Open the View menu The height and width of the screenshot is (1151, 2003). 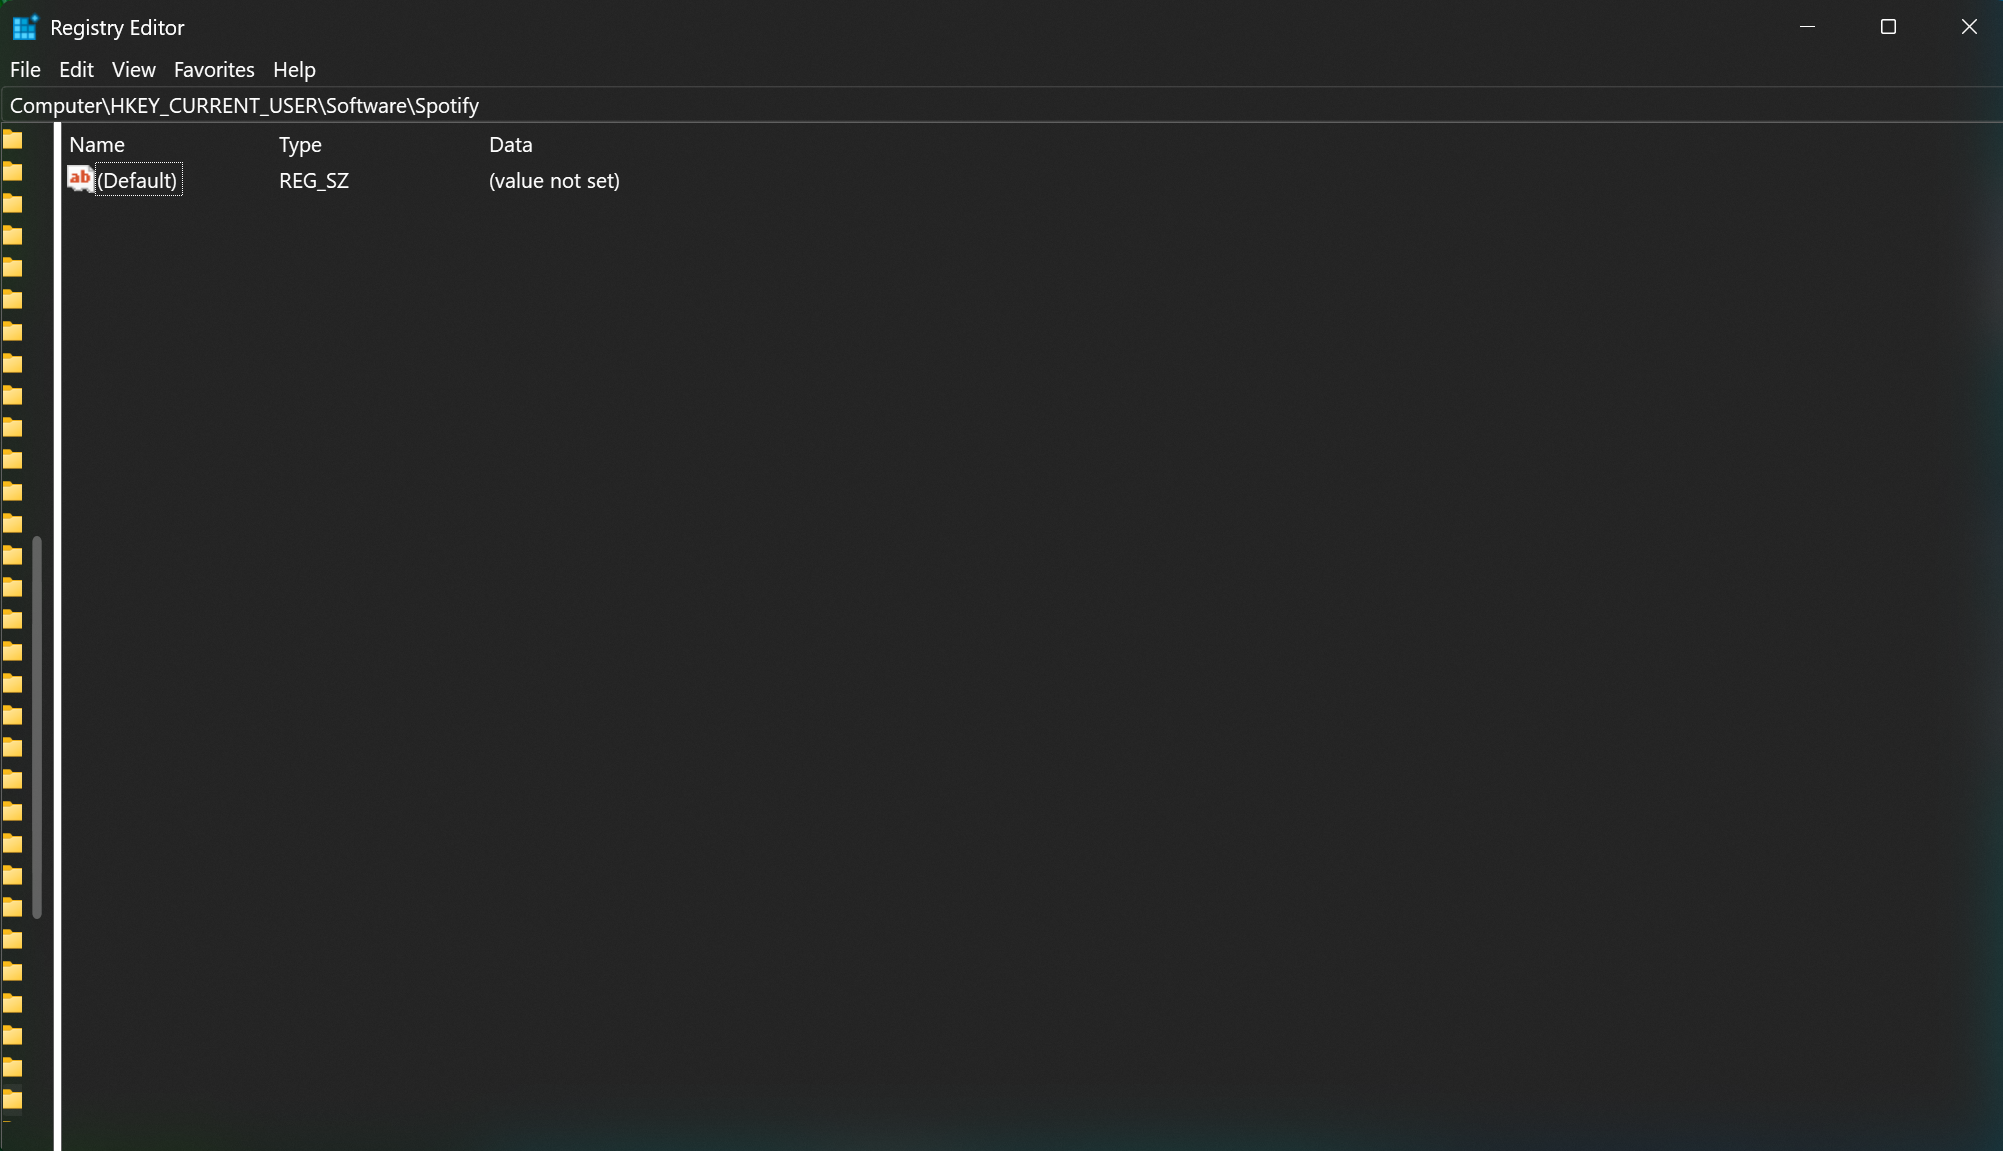(133, 70)
